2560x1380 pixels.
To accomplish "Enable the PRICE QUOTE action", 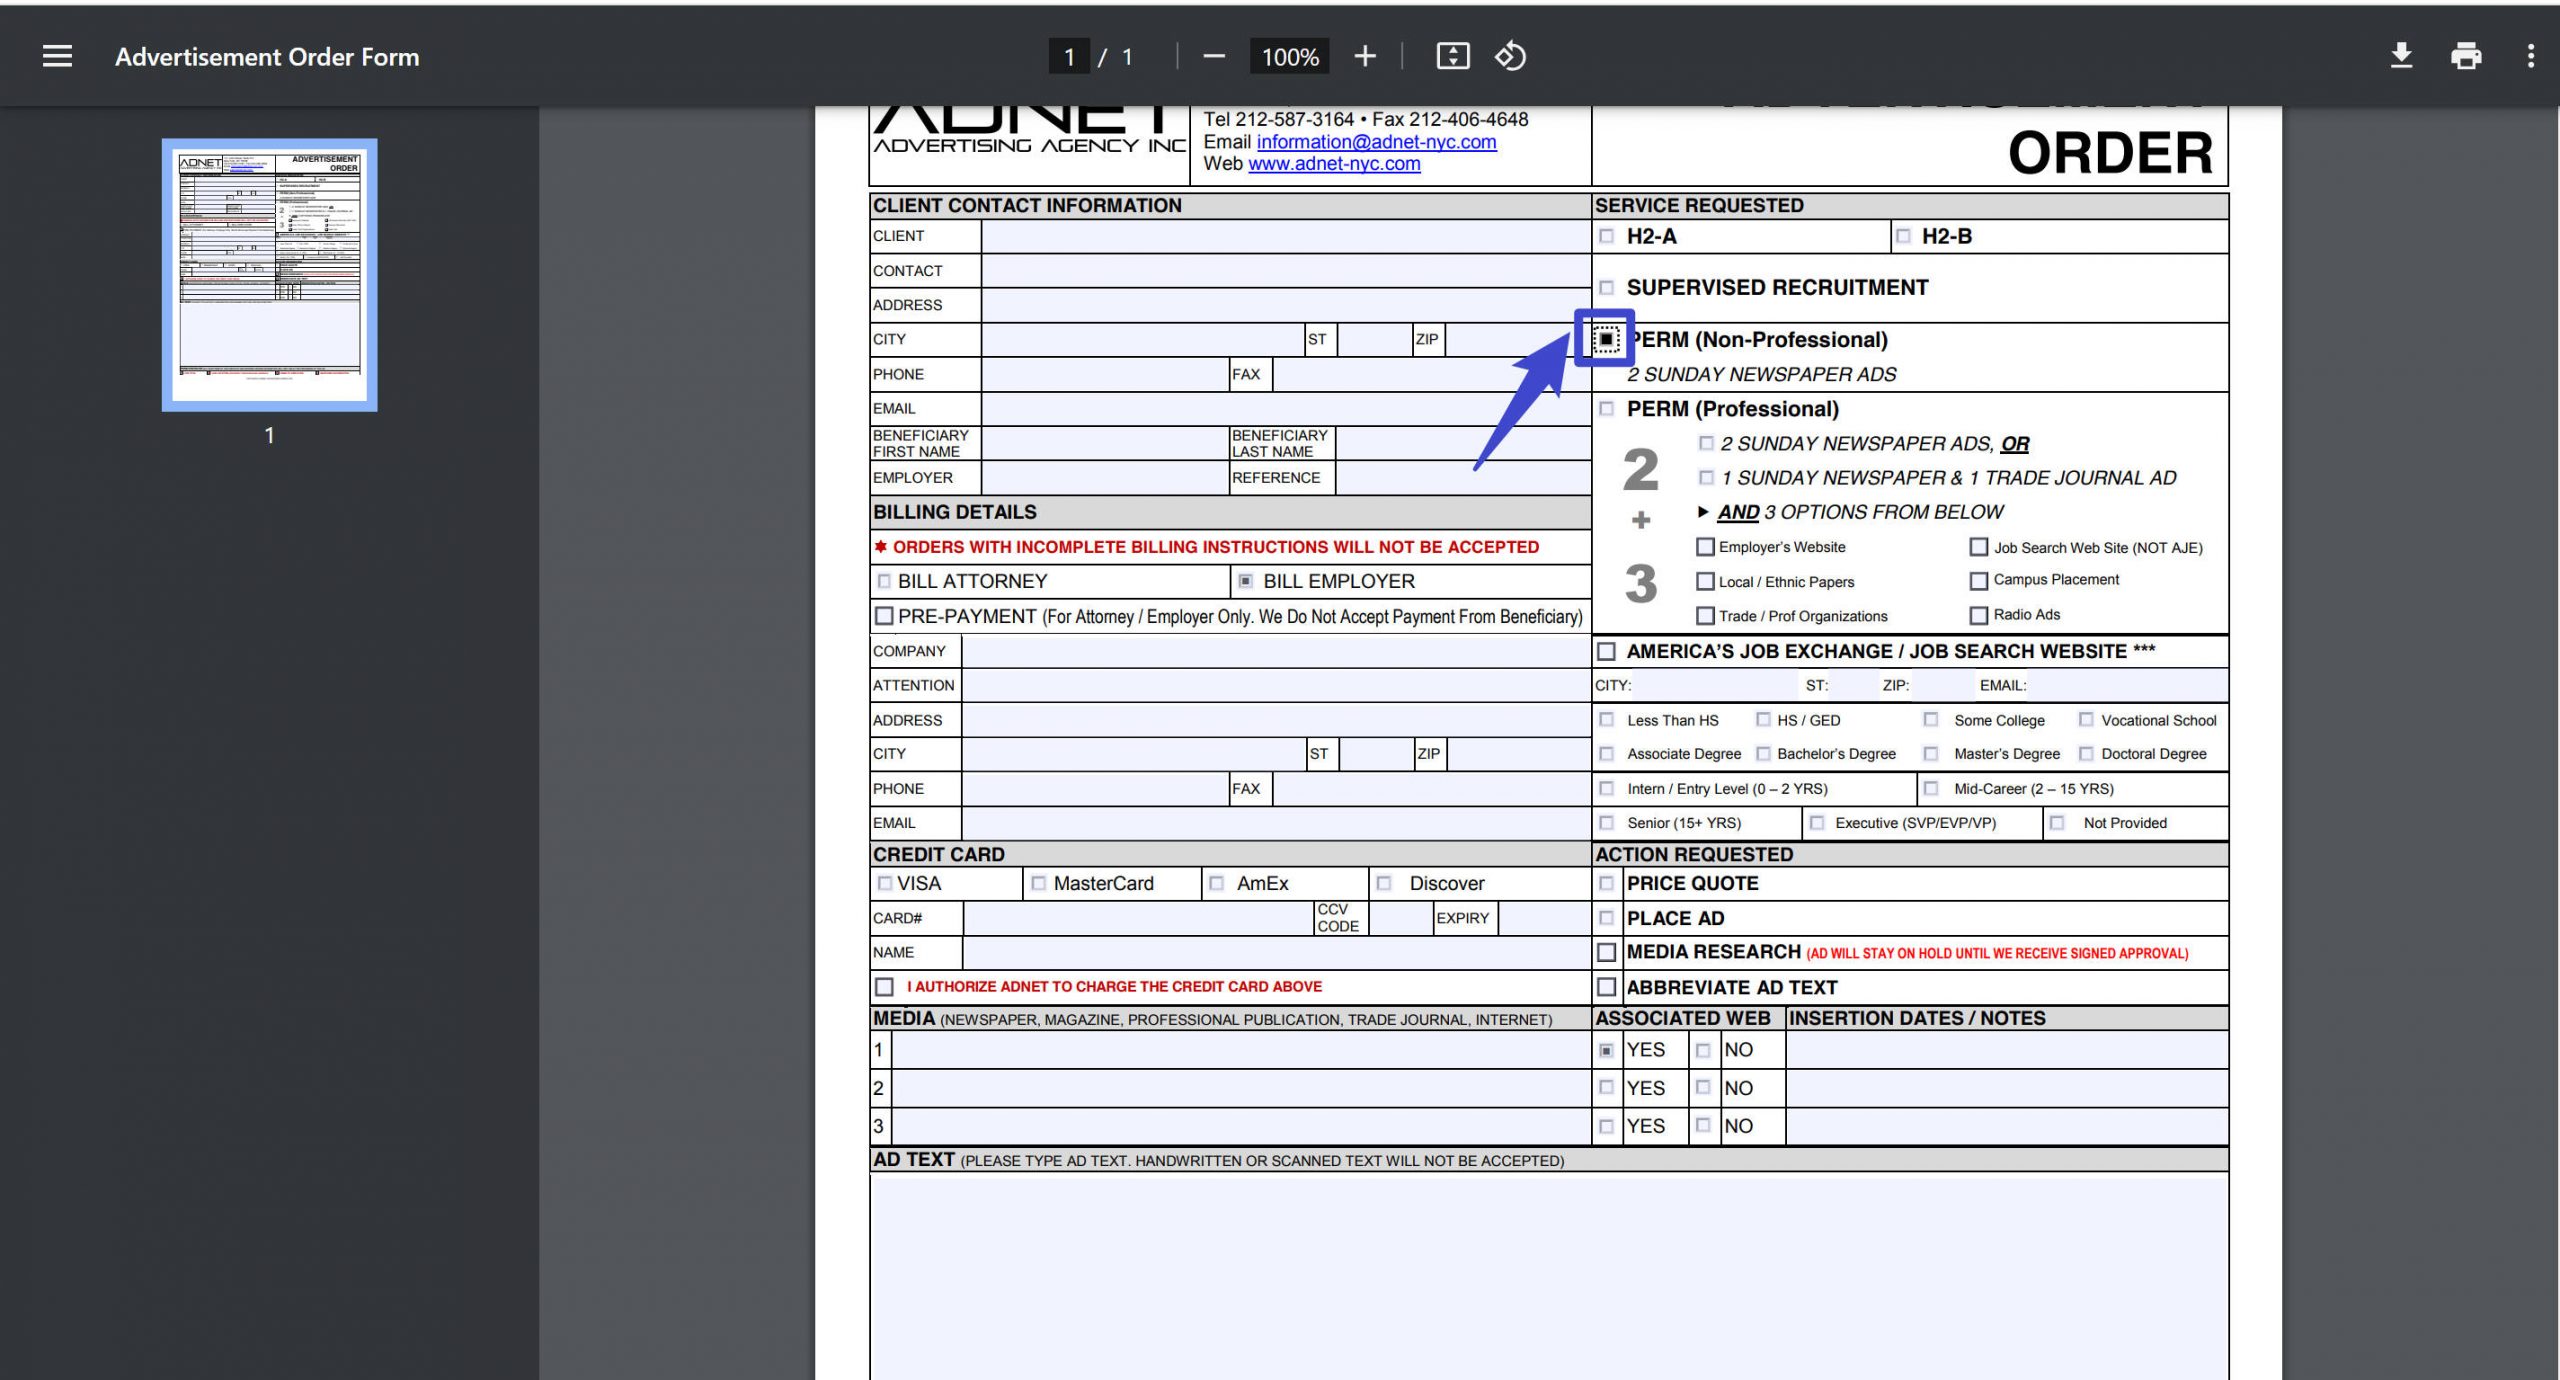I will pyautogui.click(x=1607, y=883).
